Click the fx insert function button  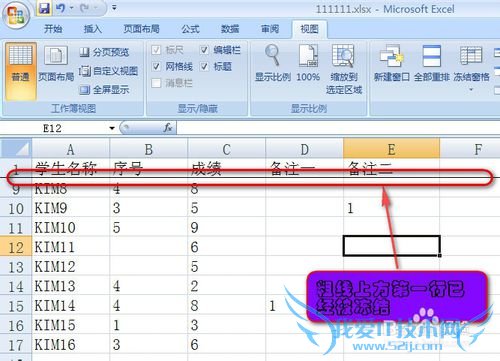click(168, 128)
